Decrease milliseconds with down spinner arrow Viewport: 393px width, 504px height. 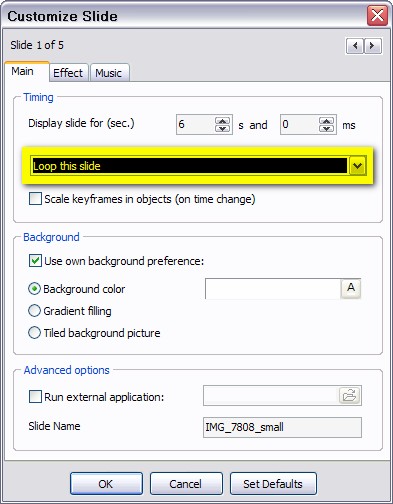click(326, 128)
